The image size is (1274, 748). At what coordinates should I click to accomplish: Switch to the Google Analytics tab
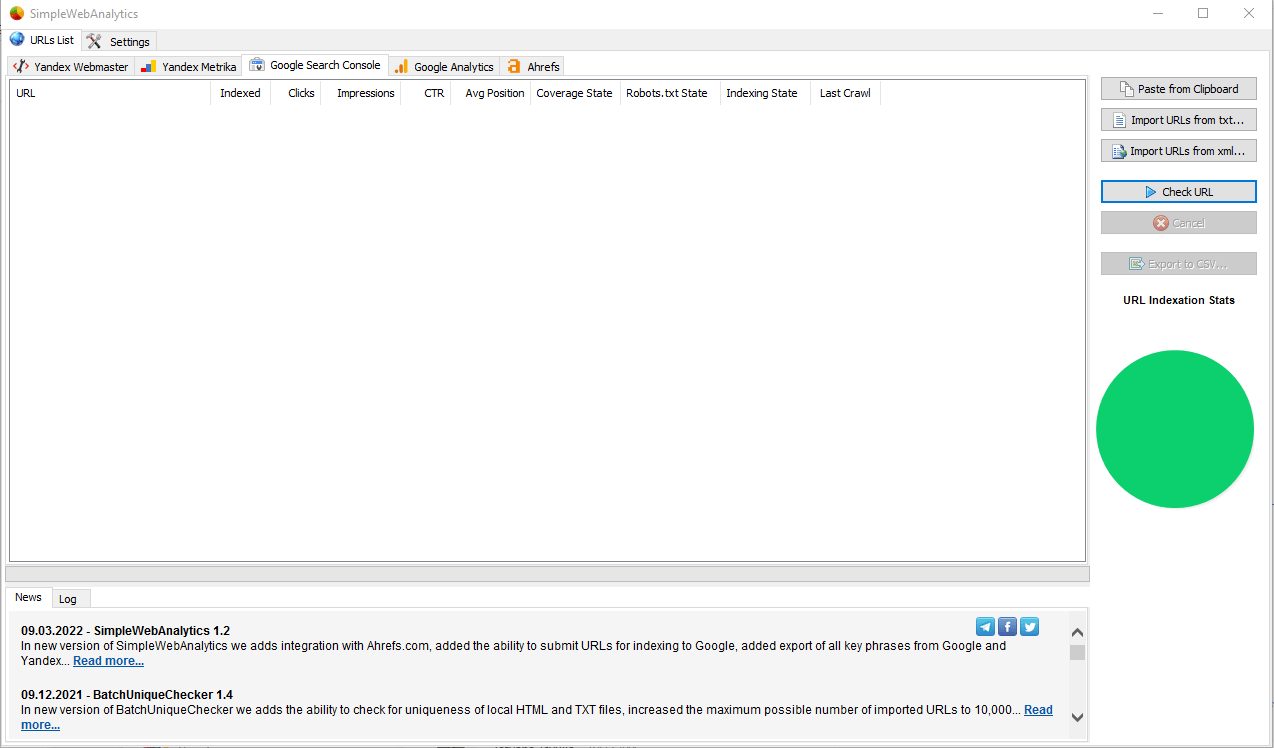[x=444, y=66]
